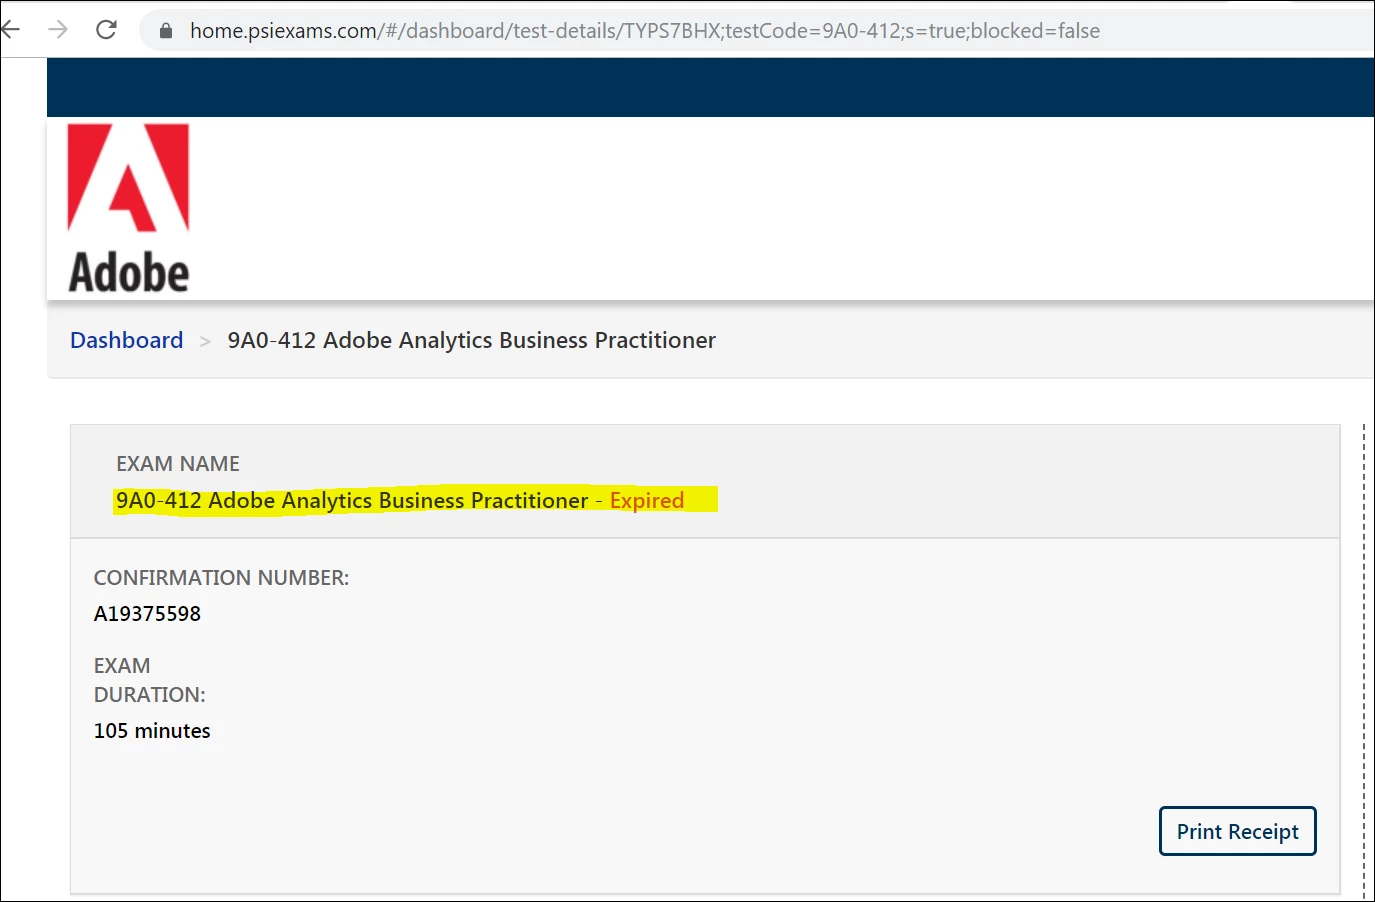Viewport: 1375px width, 902px height.
Task: Click the padlock site info icon
Action: click(x=166, y=31)
